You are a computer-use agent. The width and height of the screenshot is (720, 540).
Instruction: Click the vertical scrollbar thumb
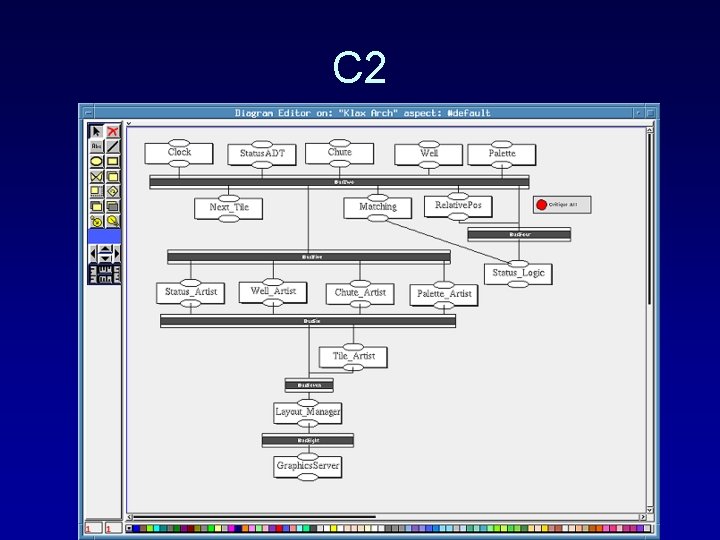[x=650, y=219]
